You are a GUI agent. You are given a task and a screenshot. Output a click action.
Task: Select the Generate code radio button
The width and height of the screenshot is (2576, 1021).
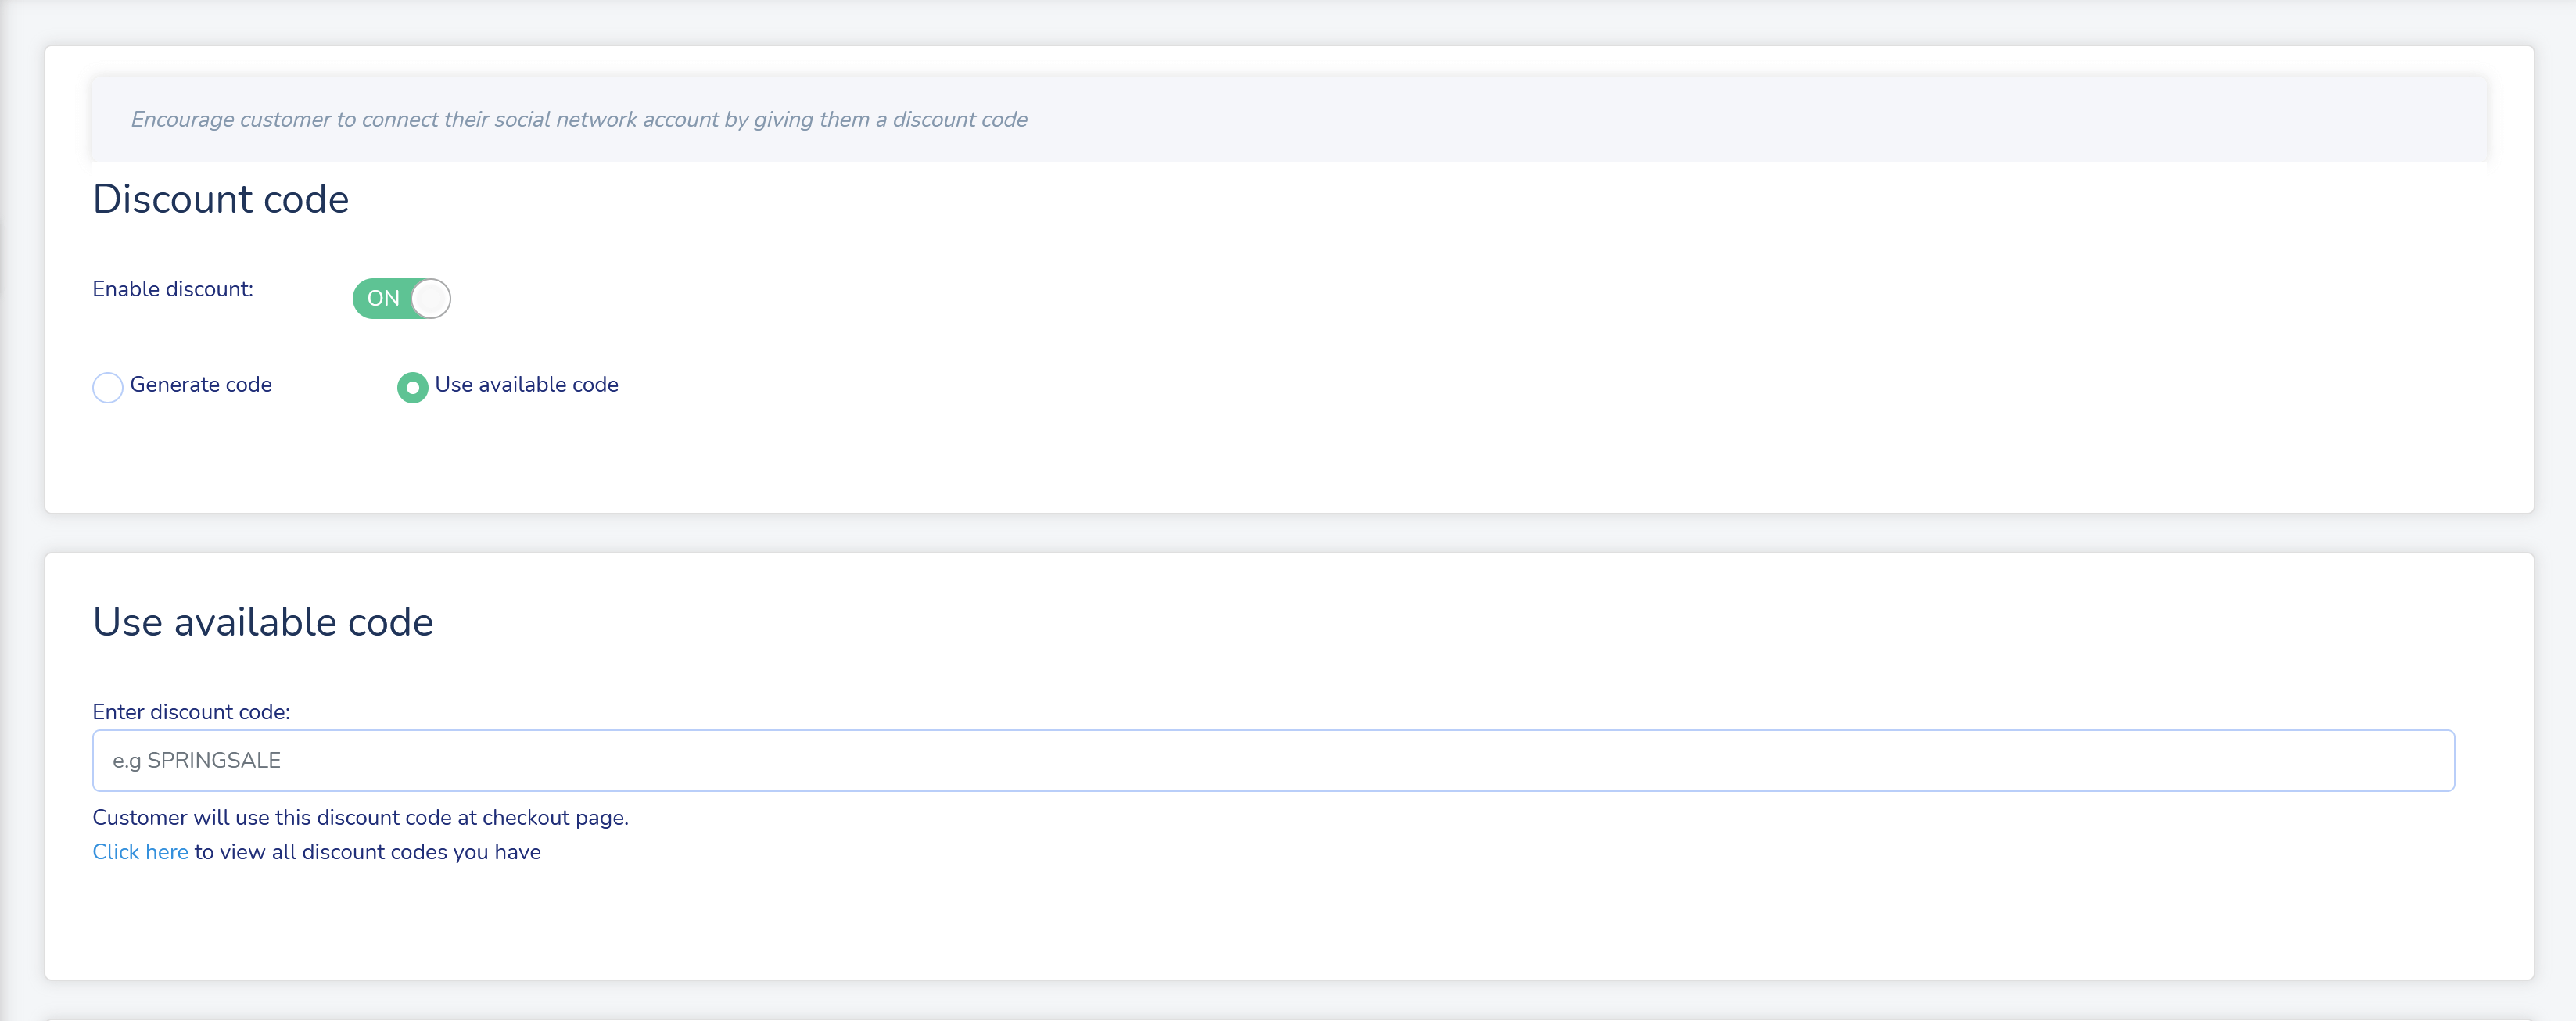coord(108,387)
